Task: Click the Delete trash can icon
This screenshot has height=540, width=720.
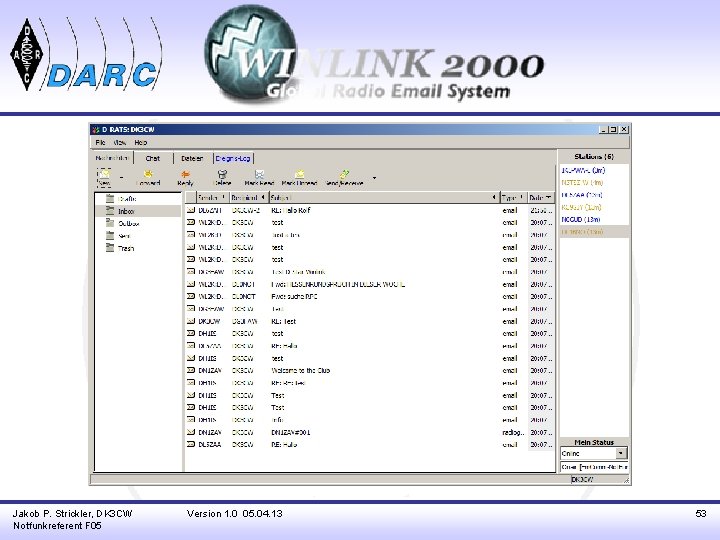Action: [222, 174]
